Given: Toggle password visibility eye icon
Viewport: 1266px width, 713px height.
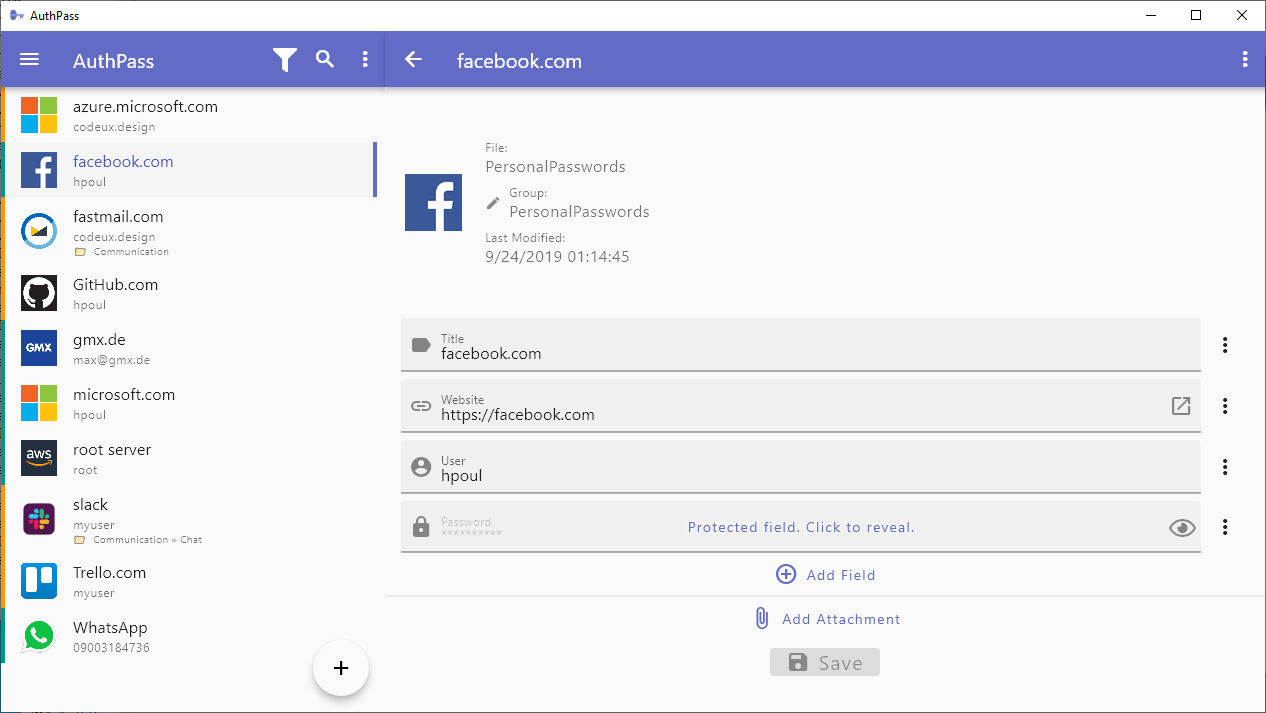Looking at the screenshot, I should point(1182,528).
